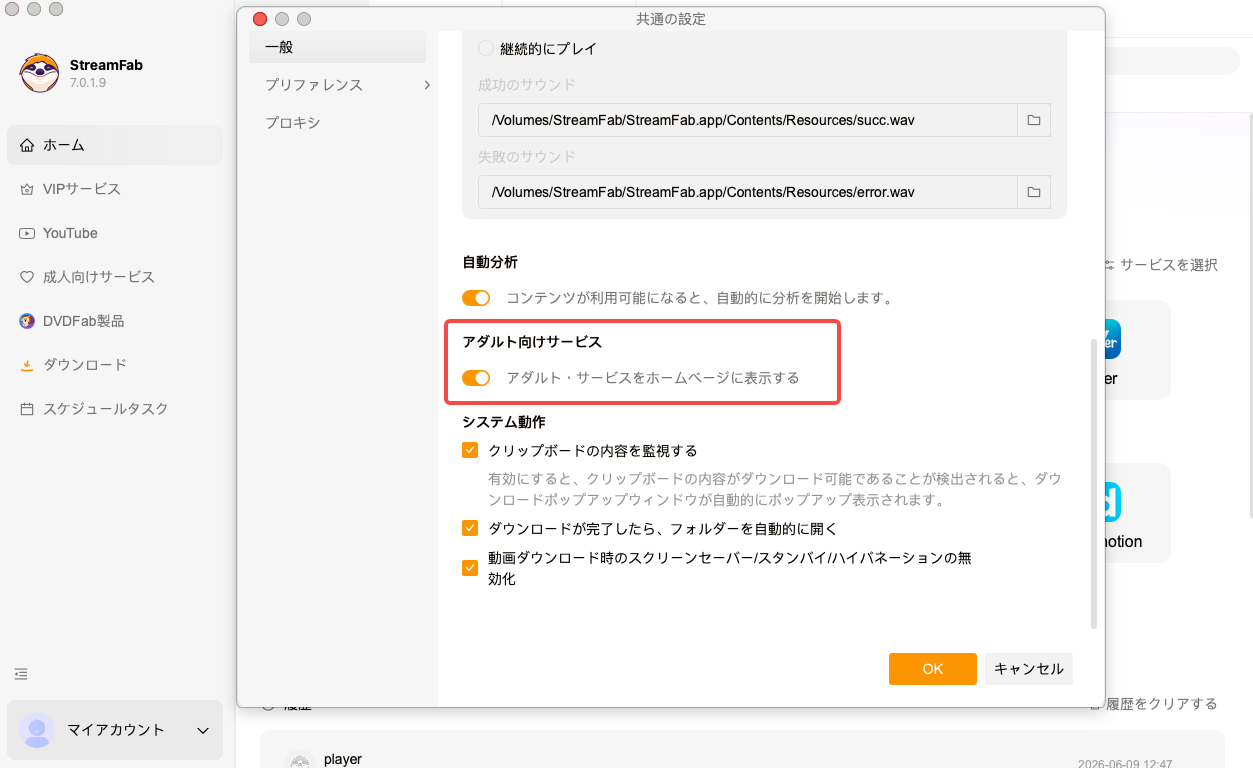Browse folder for error sound file
Screen dimensions: 1253x768
[x=1034, y=192]
